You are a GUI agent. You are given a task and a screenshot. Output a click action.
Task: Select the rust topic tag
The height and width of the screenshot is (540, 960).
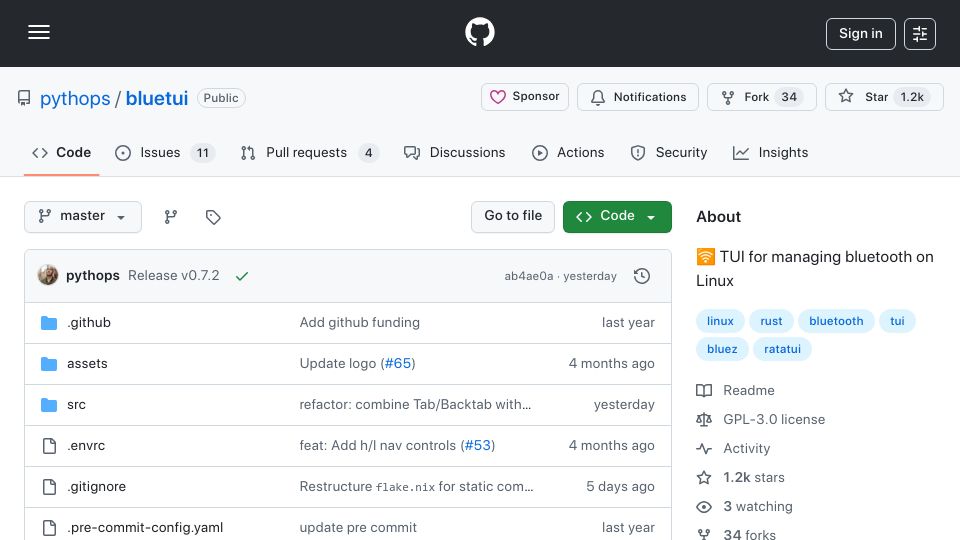(771, 321)
